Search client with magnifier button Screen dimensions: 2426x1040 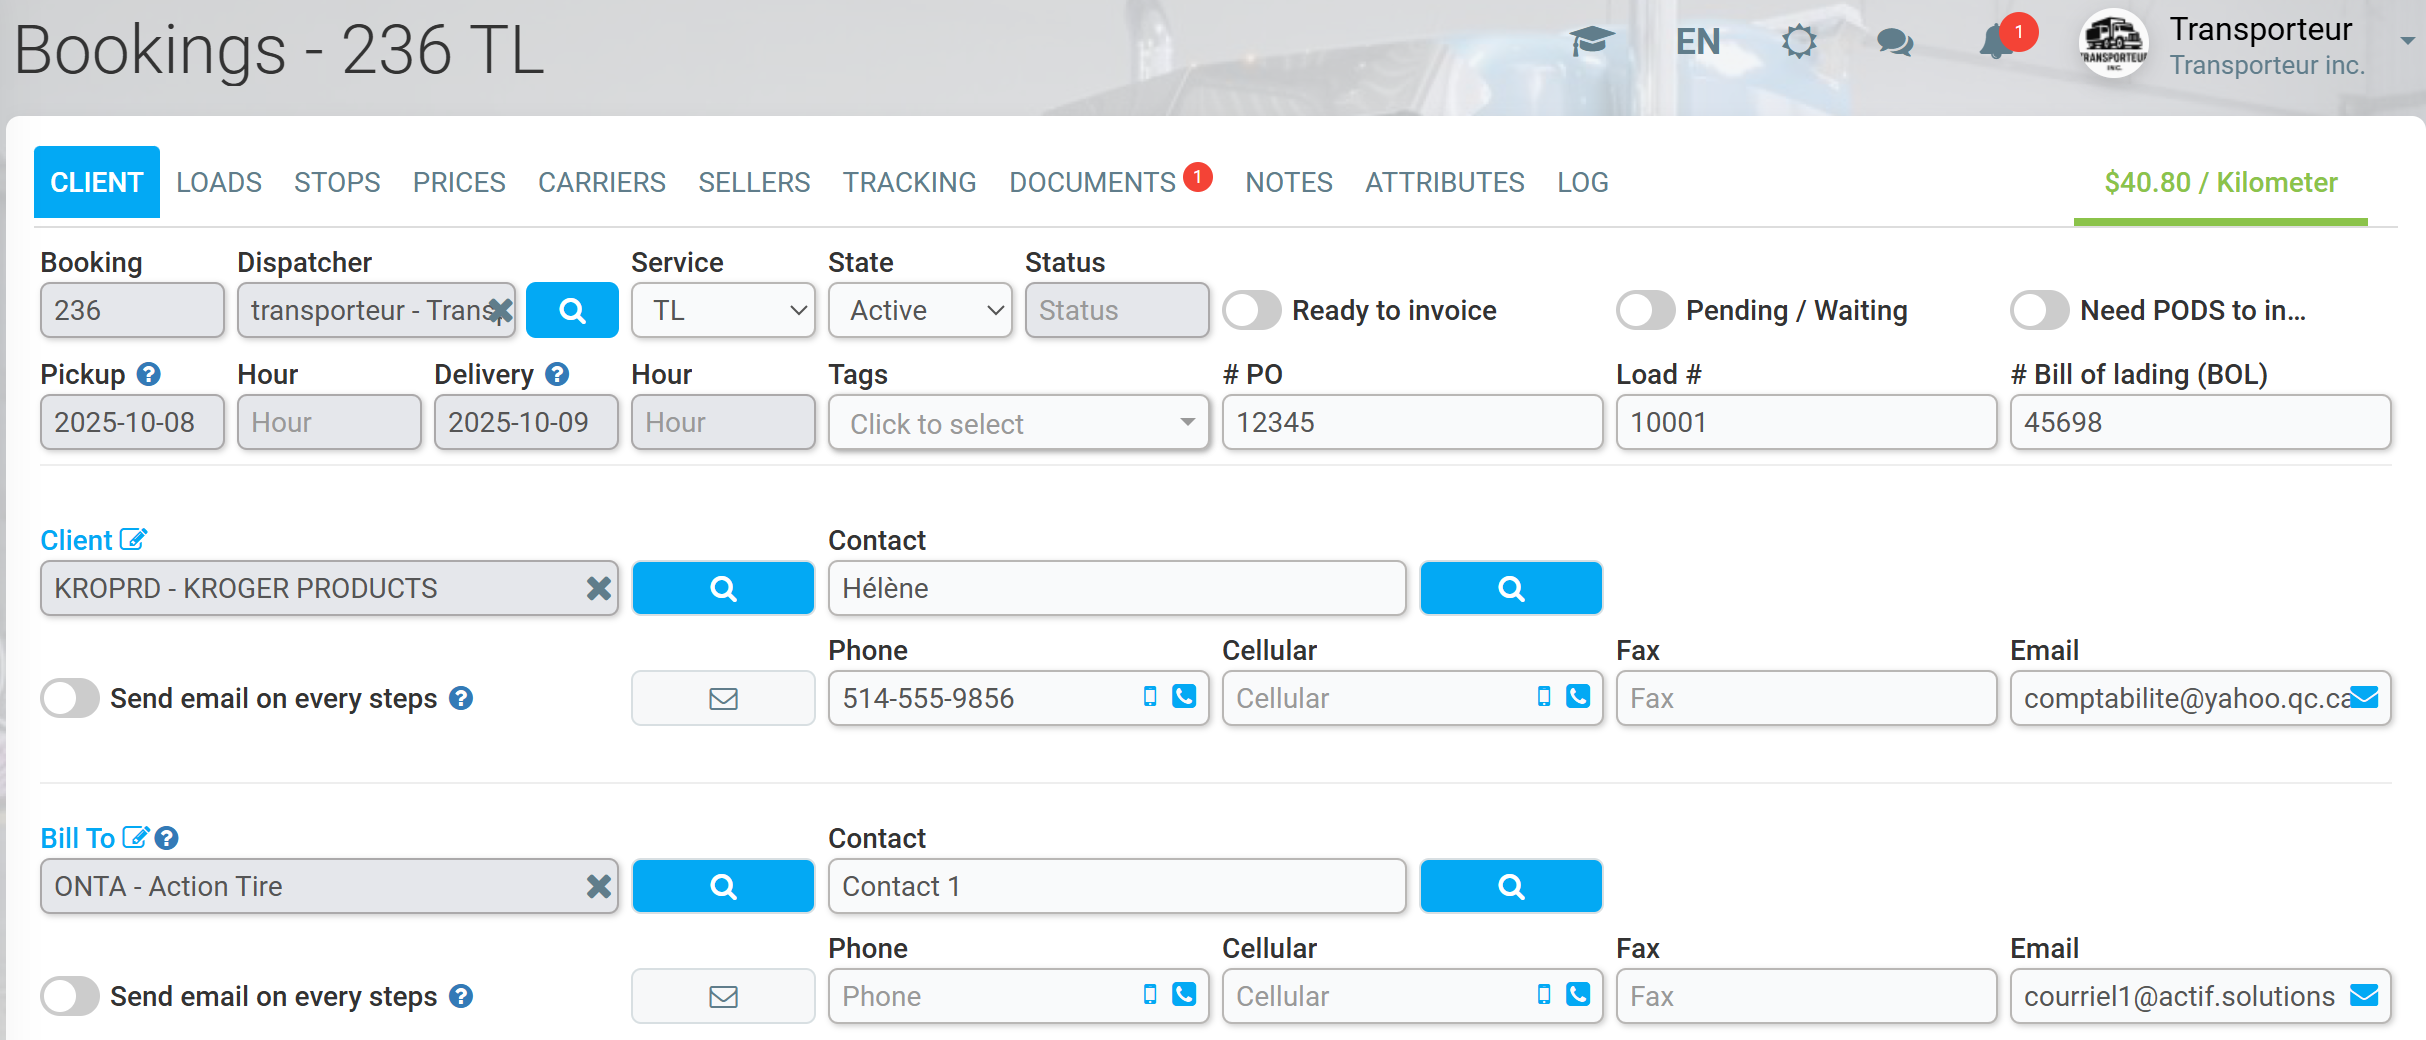(723, 588)
